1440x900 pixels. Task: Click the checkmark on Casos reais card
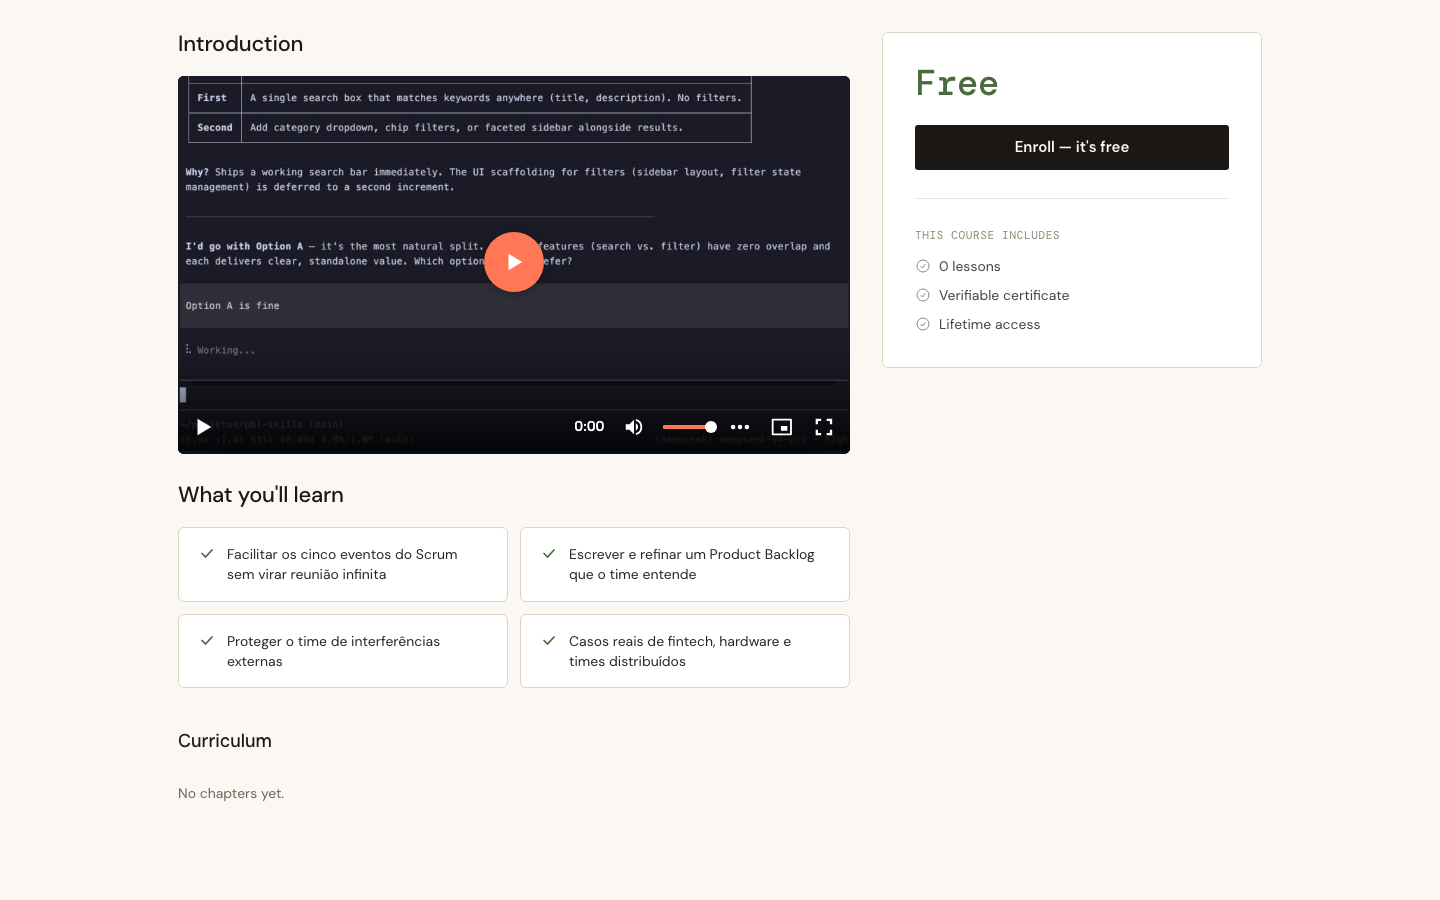(549, 641)
